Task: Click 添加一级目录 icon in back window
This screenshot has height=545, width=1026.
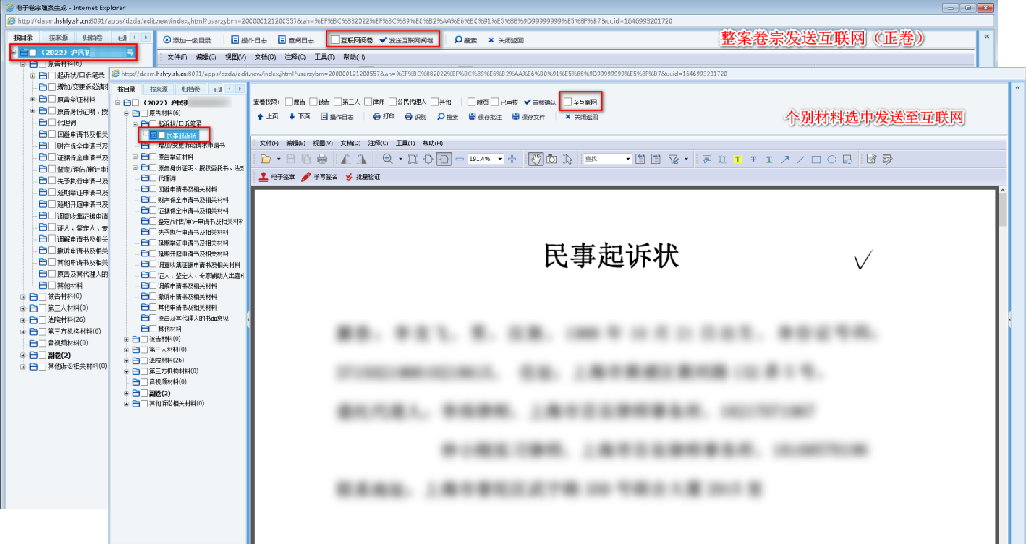Action: click(x=167, y=40)
